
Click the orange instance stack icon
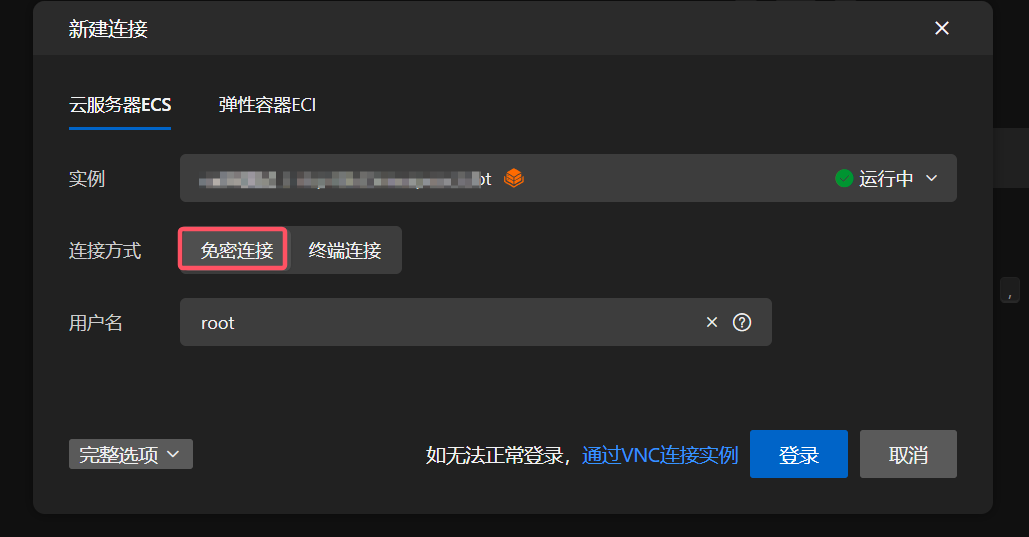(514, 178)
